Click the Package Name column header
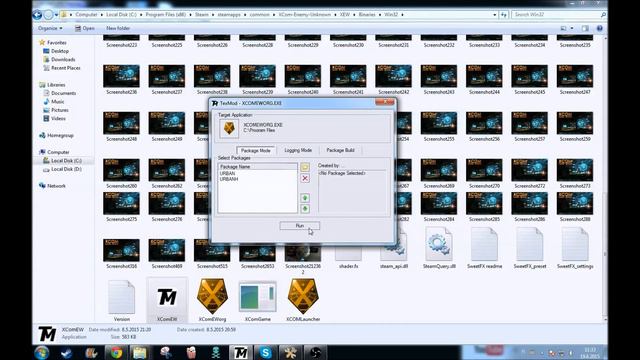The image size is (640, 360). click(x=258, y=167)
